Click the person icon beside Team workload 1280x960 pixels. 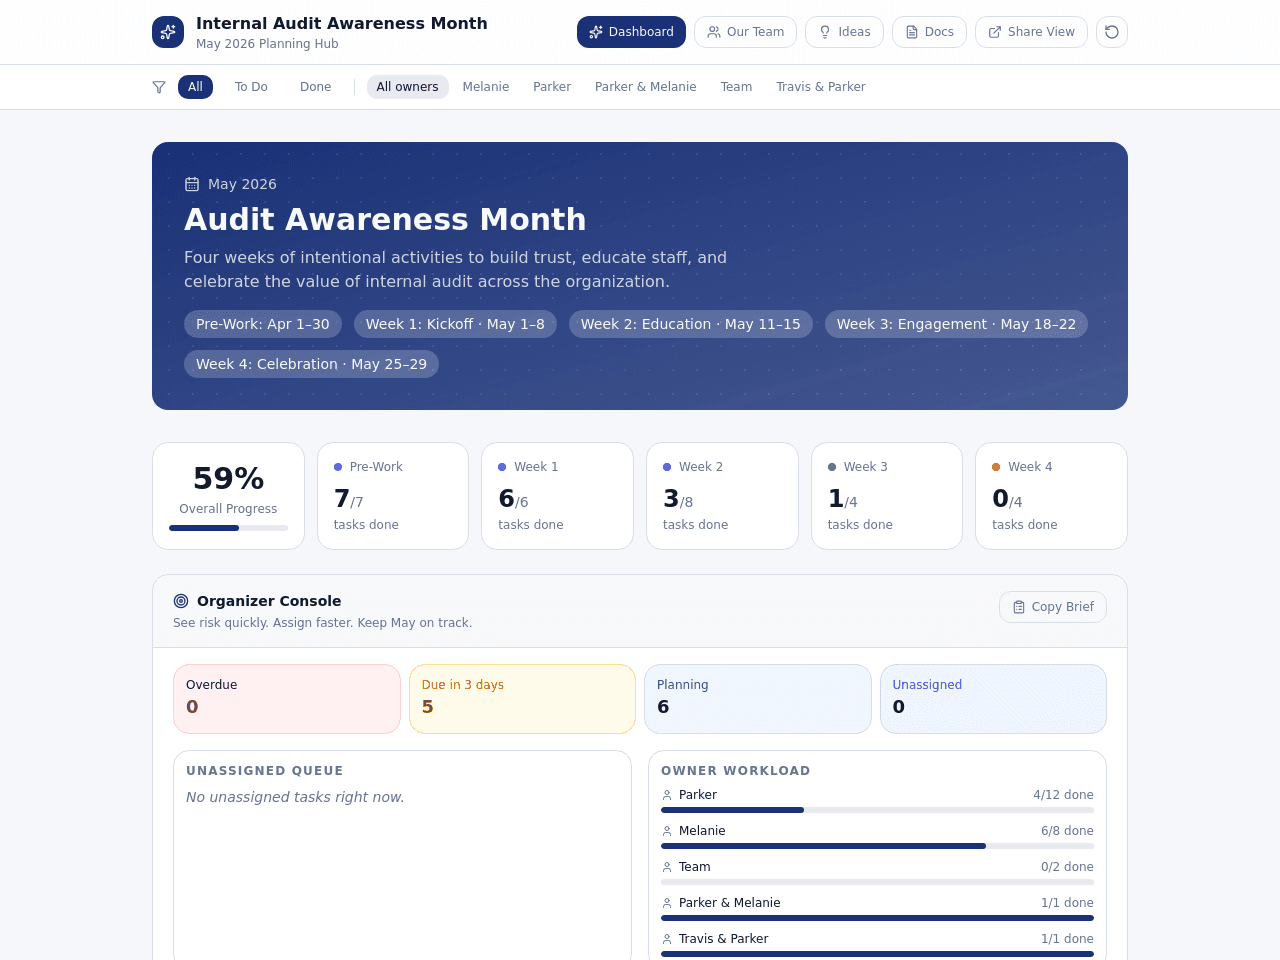[x=667, y=867]
